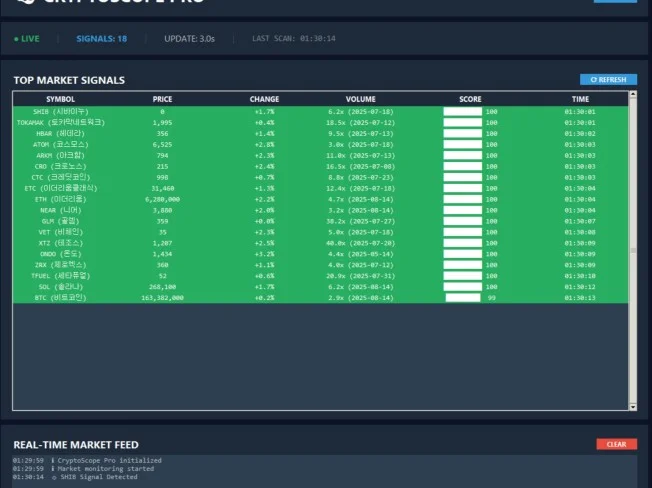Click table scrollbar down arrow
Viewport: 652px width, 488px height.
(631, 407)
